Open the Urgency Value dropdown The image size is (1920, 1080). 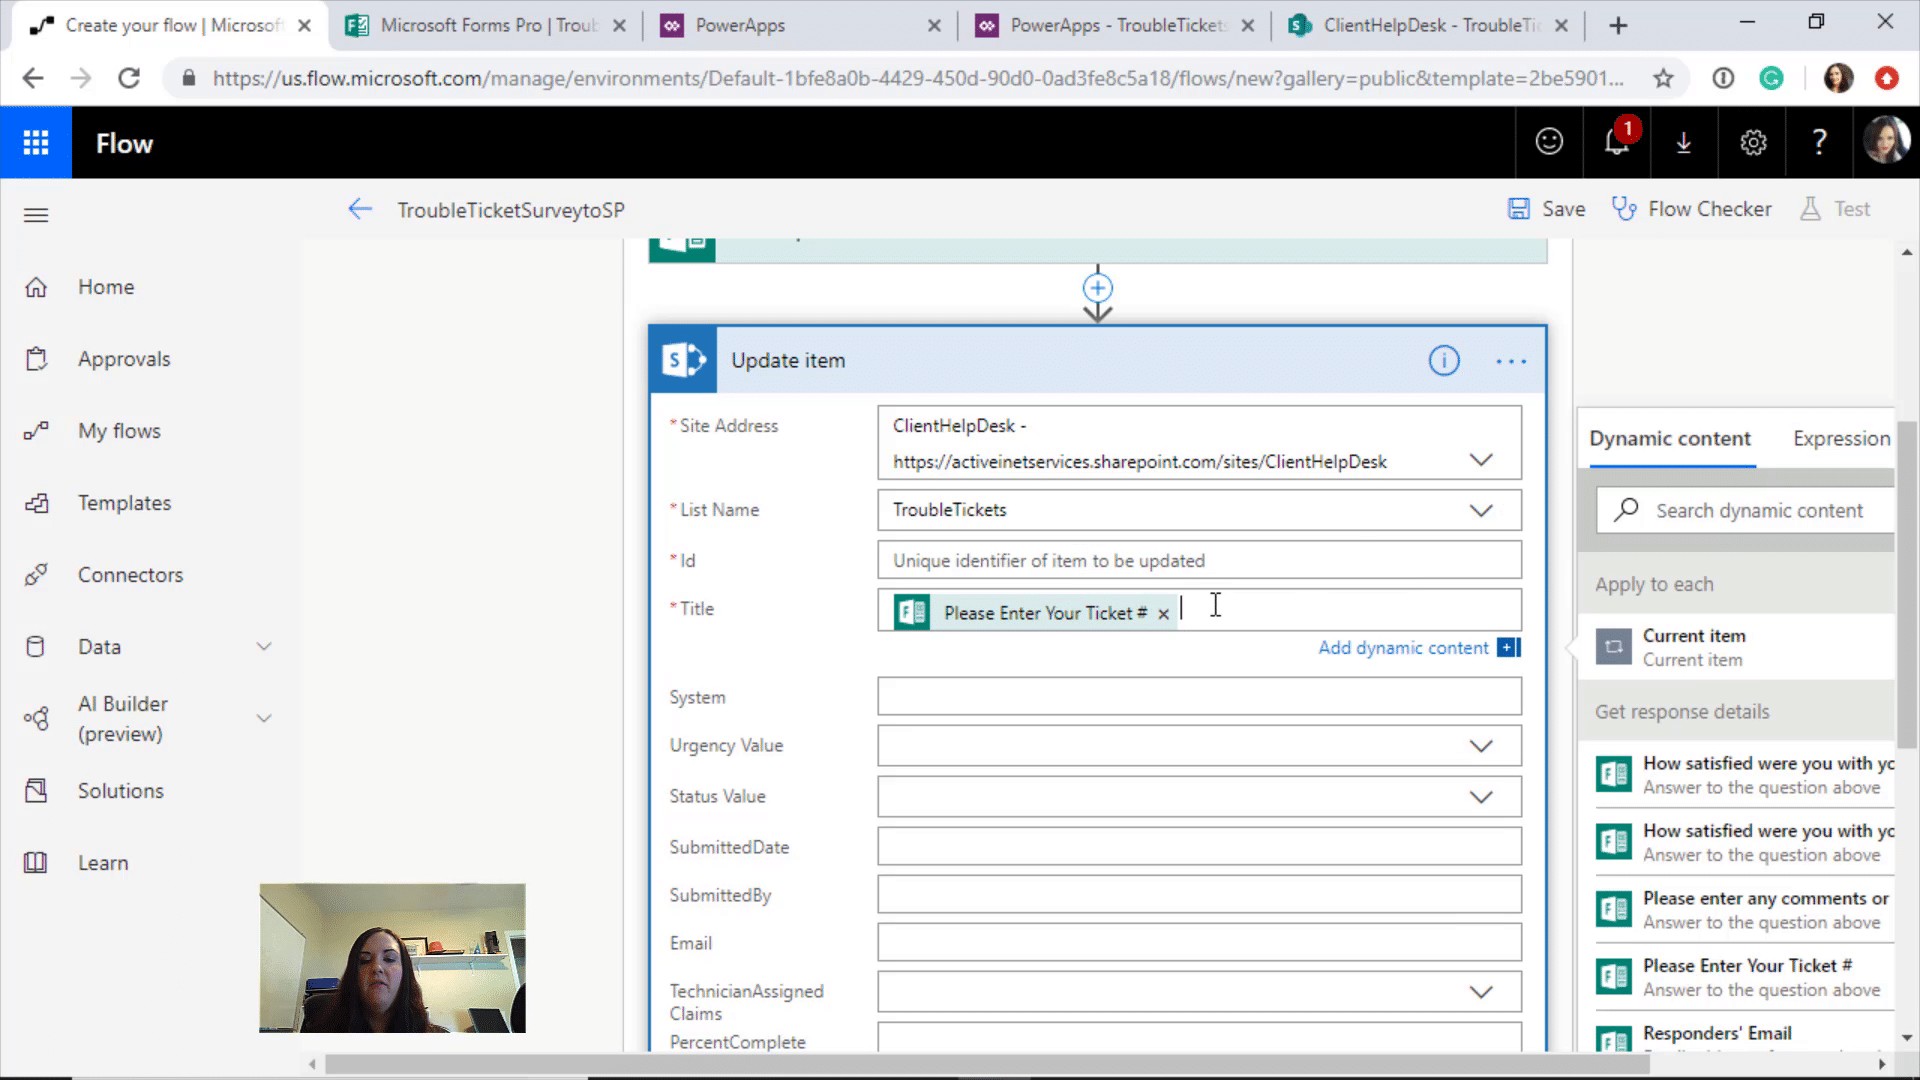(1481, 746)
